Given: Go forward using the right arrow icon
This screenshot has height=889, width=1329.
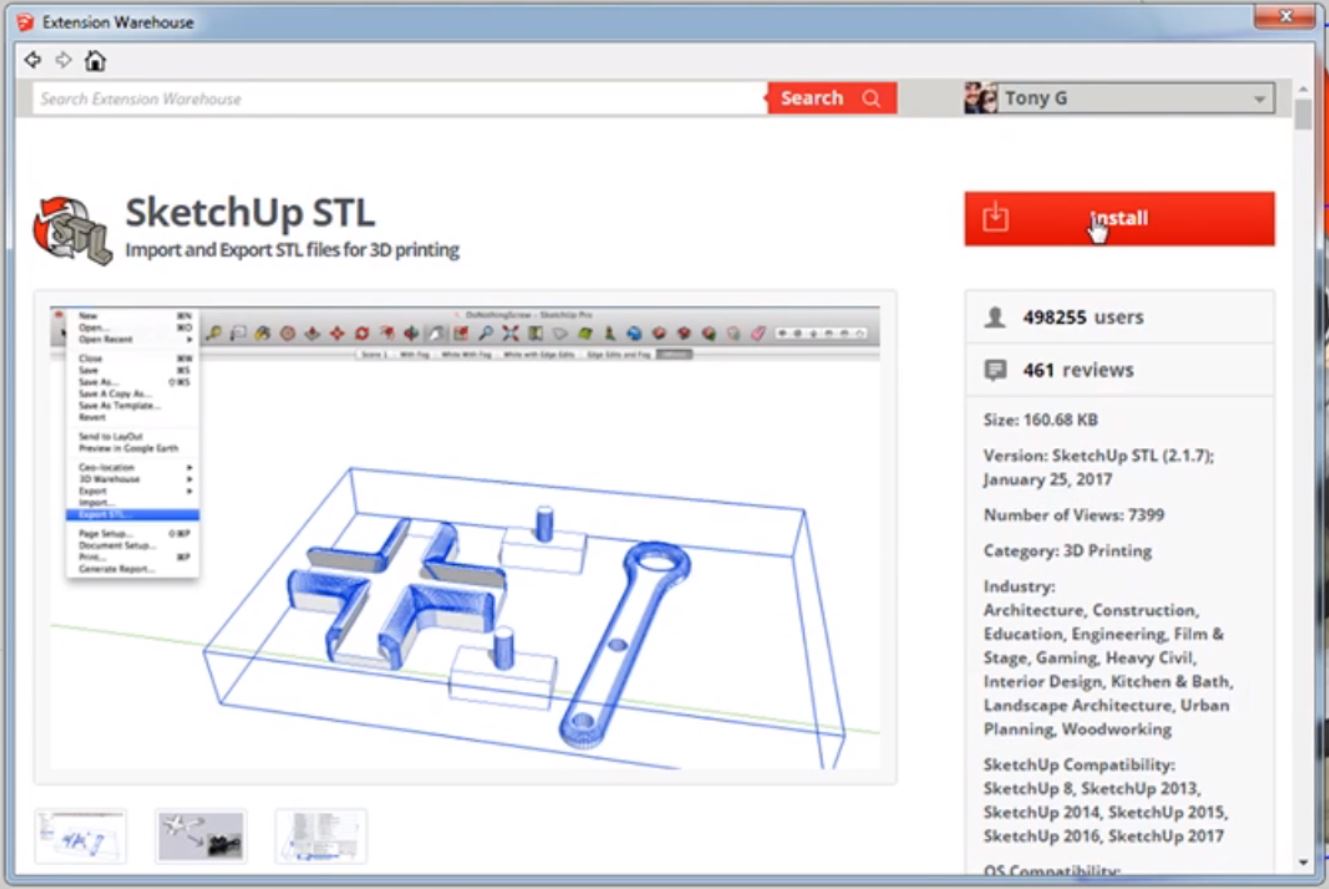Looking at the screenshot, I should click(x=64, y=60).
